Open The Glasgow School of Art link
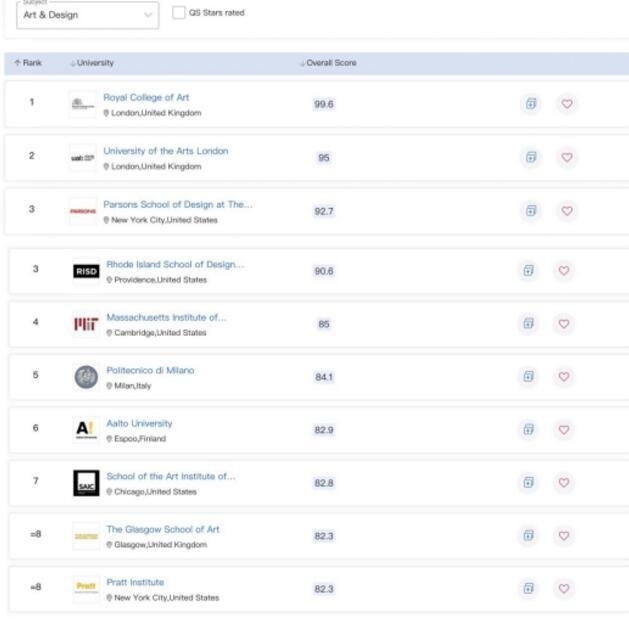The width and height of the screenshot is (629, 619). 163,529
